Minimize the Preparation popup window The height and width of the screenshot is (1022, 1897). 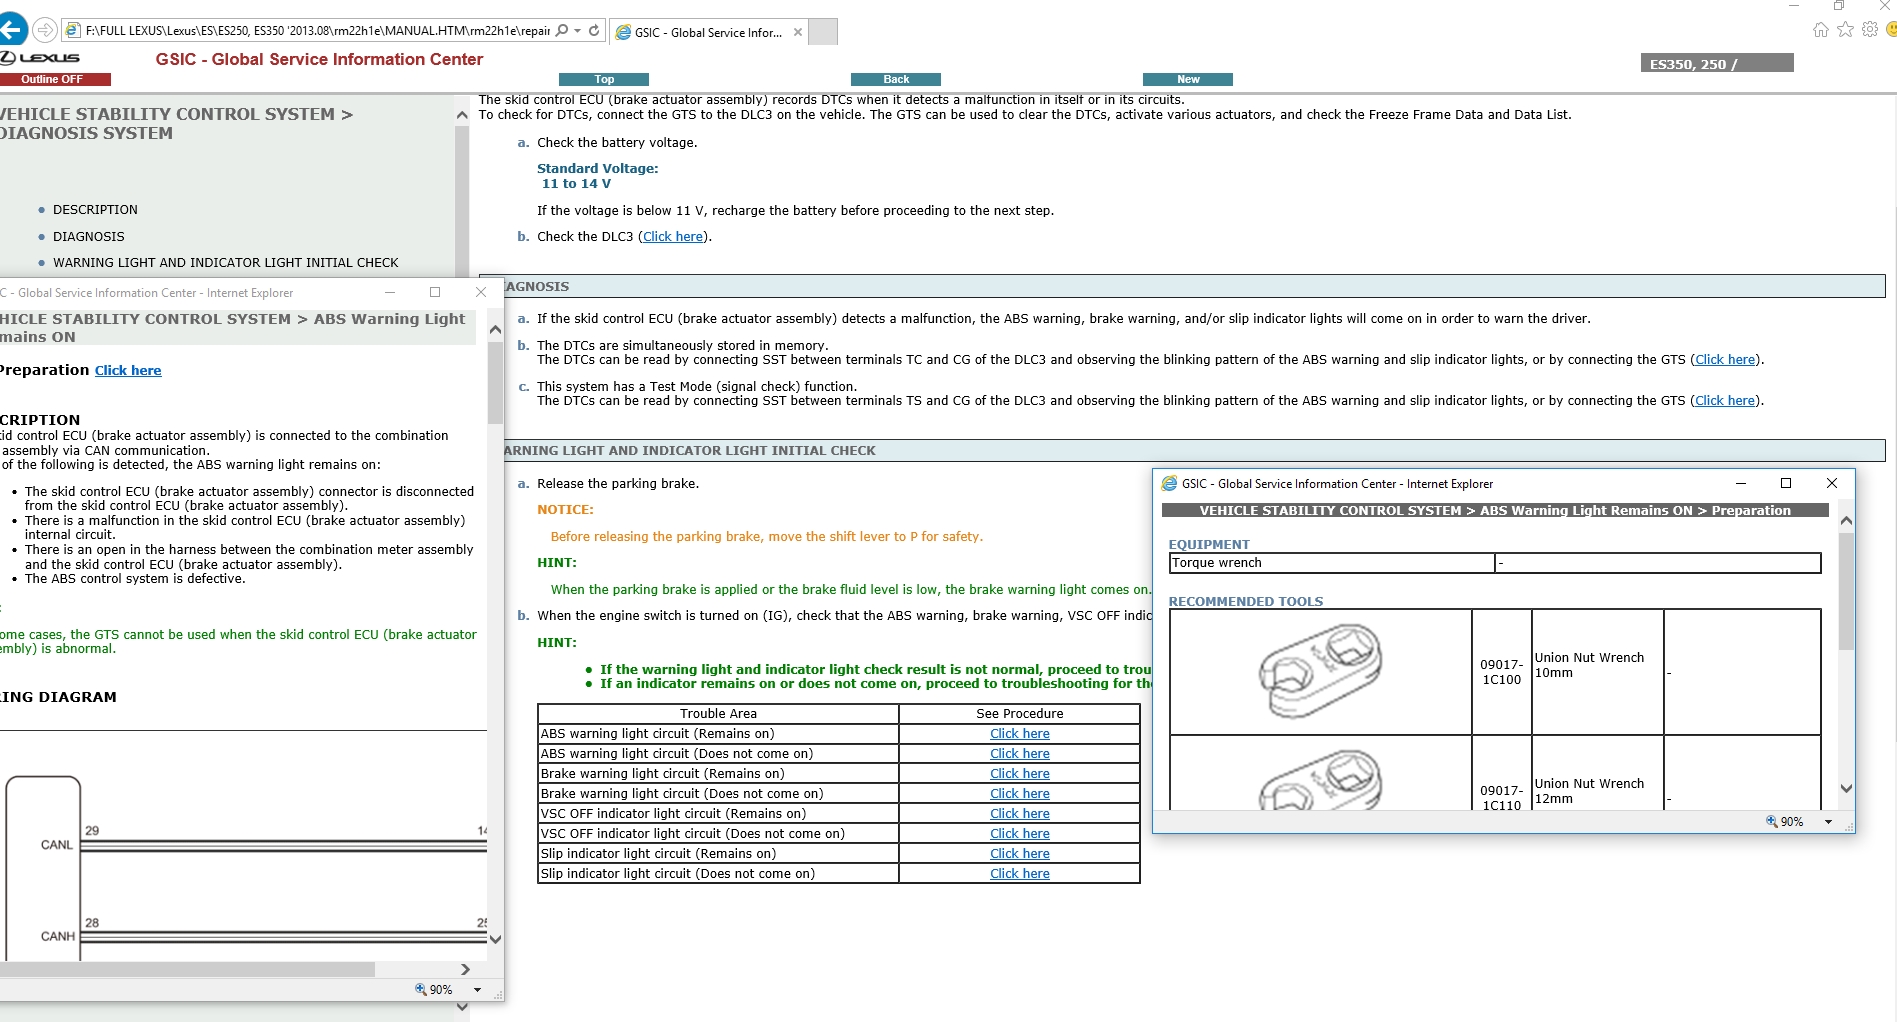[x=1741, y=484]
